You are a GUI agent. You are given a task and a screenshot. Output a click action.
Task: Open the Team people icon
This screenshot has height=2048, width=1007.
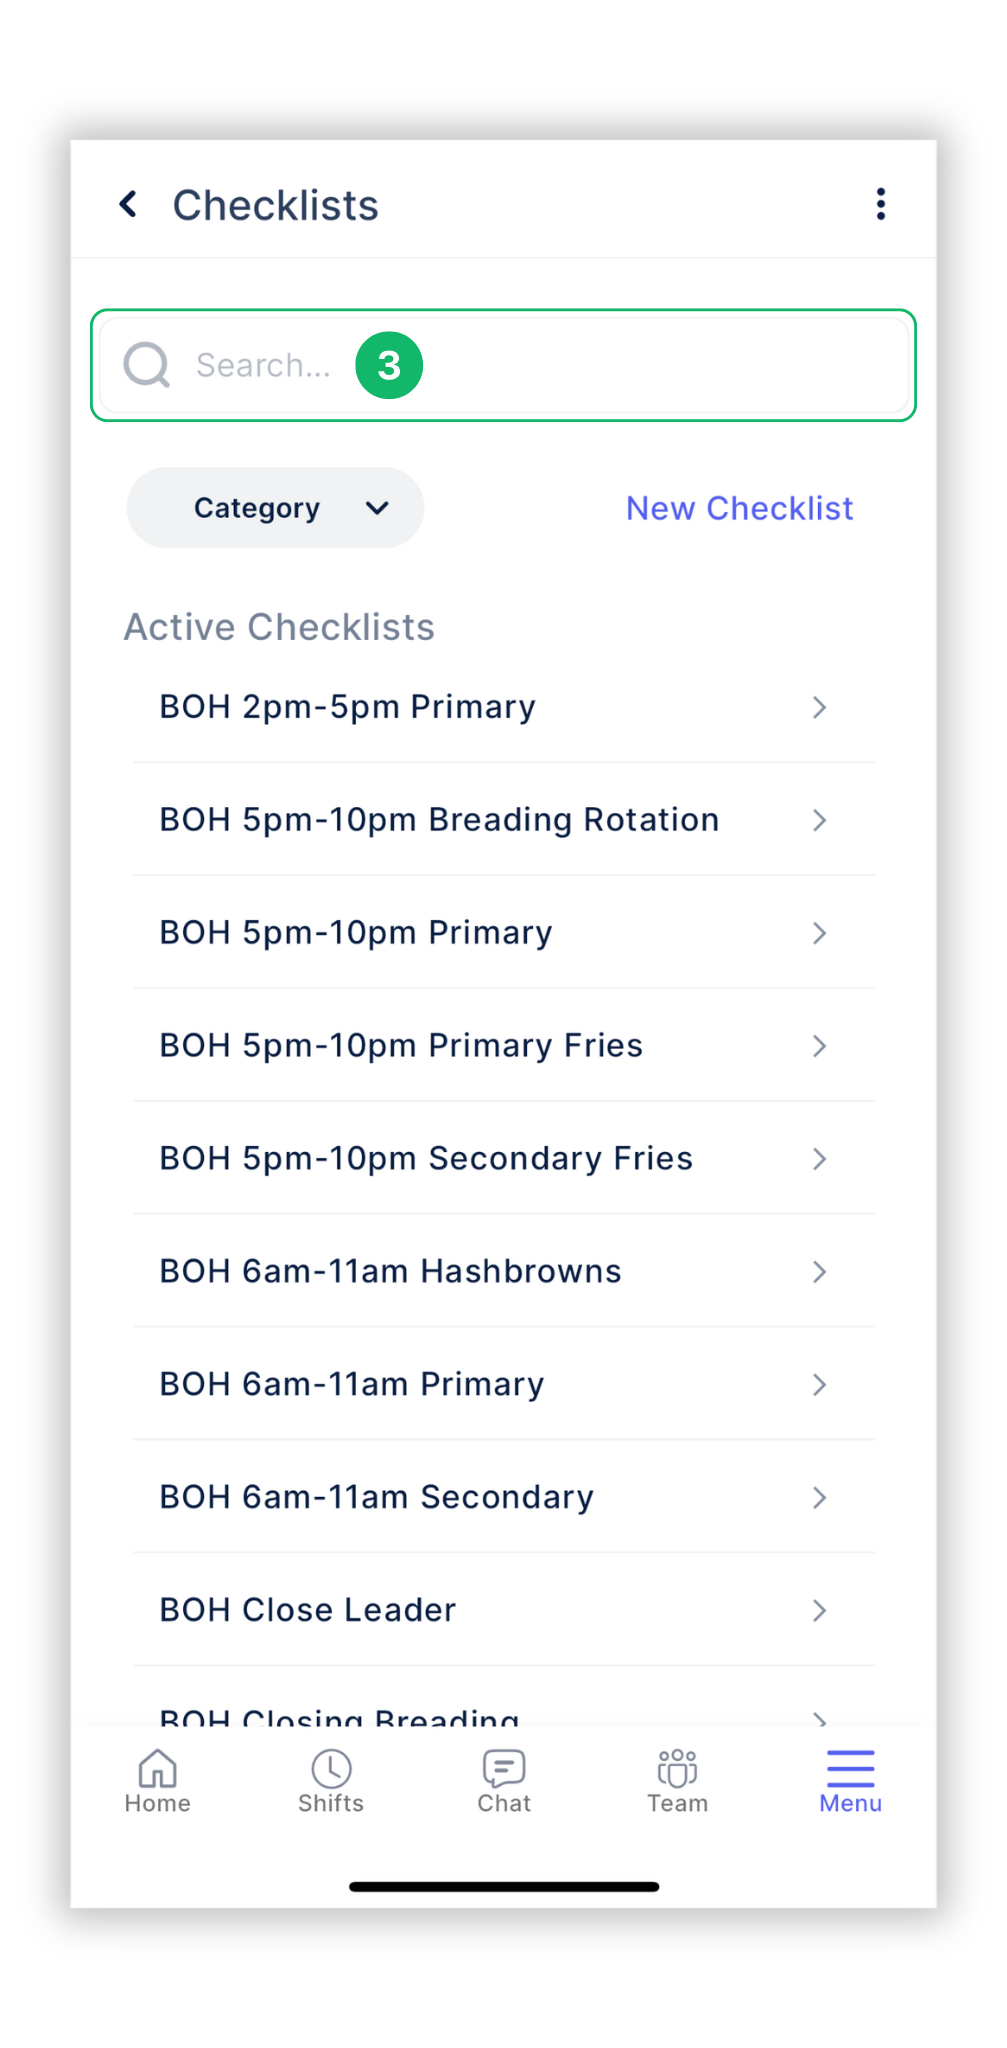pos(677,1780)
